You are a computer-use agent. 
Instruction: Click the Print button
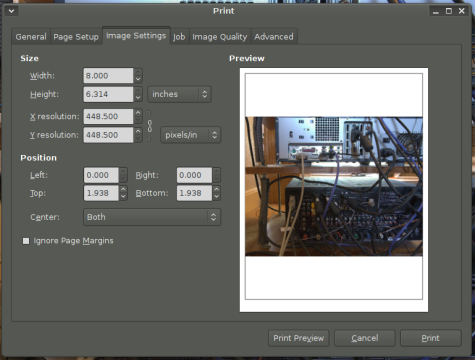[431, 338]
